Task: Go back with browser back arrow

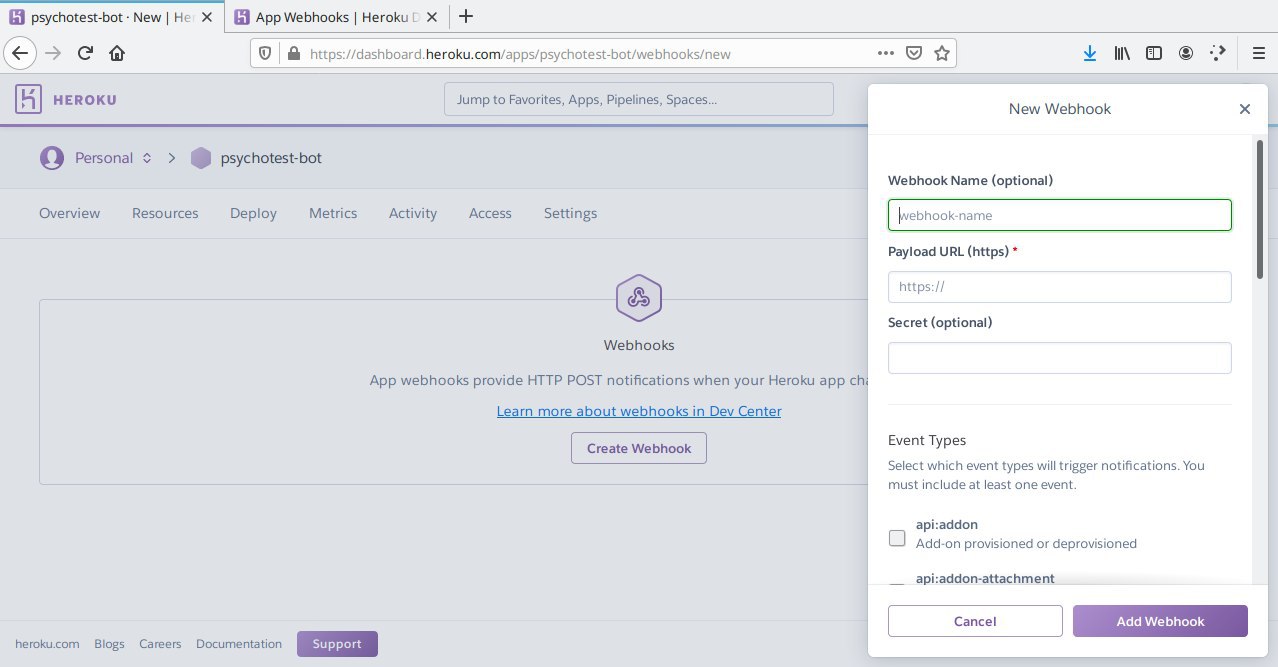Action: [22, 53]
